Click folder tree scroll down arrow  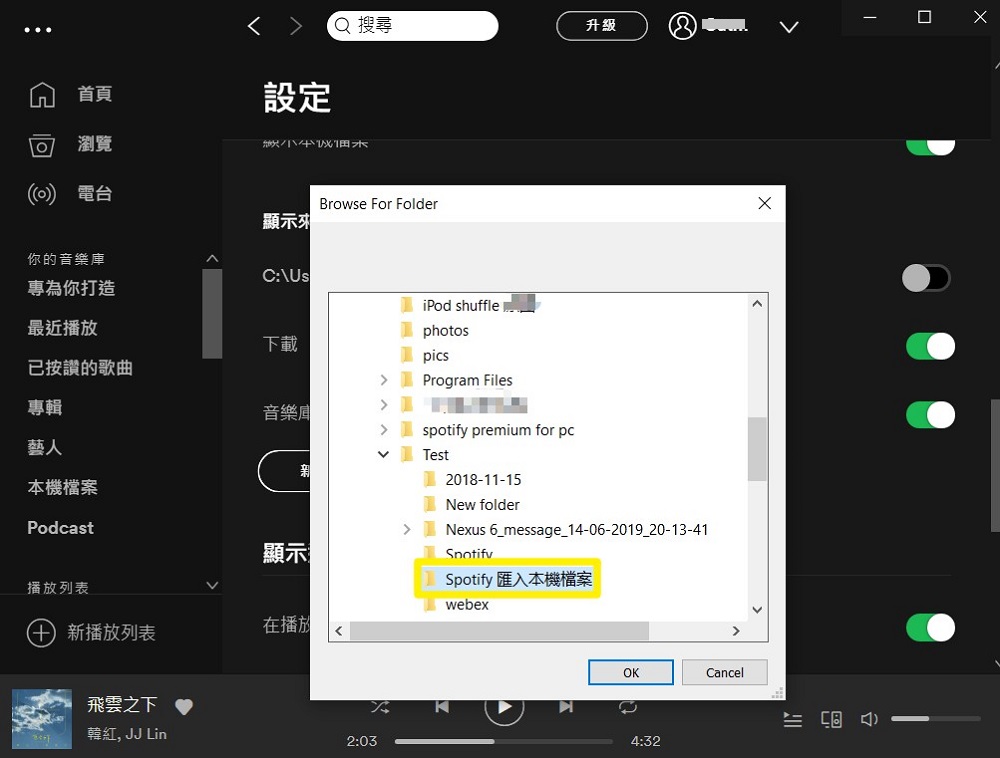(757, 609)
